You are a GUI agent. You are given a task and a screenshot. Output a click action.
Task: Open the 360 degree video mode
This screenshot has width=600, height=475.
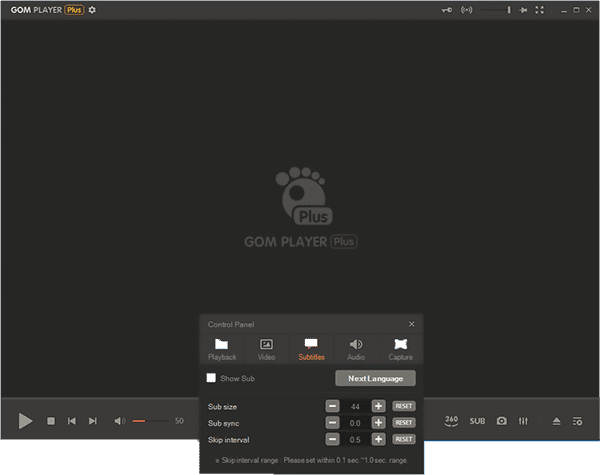coord(452,421)
